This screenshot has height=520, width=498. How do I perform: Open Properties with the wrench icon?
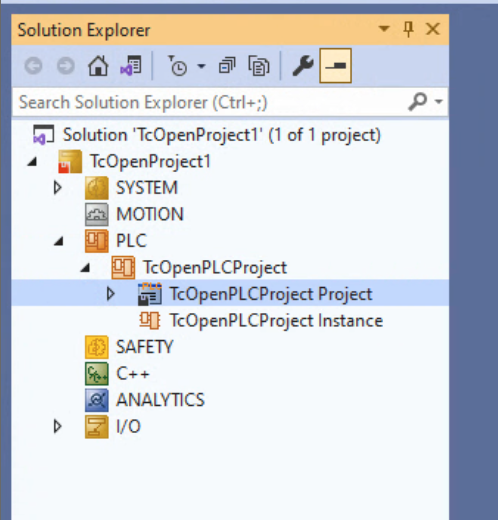(x=303, y=66)
